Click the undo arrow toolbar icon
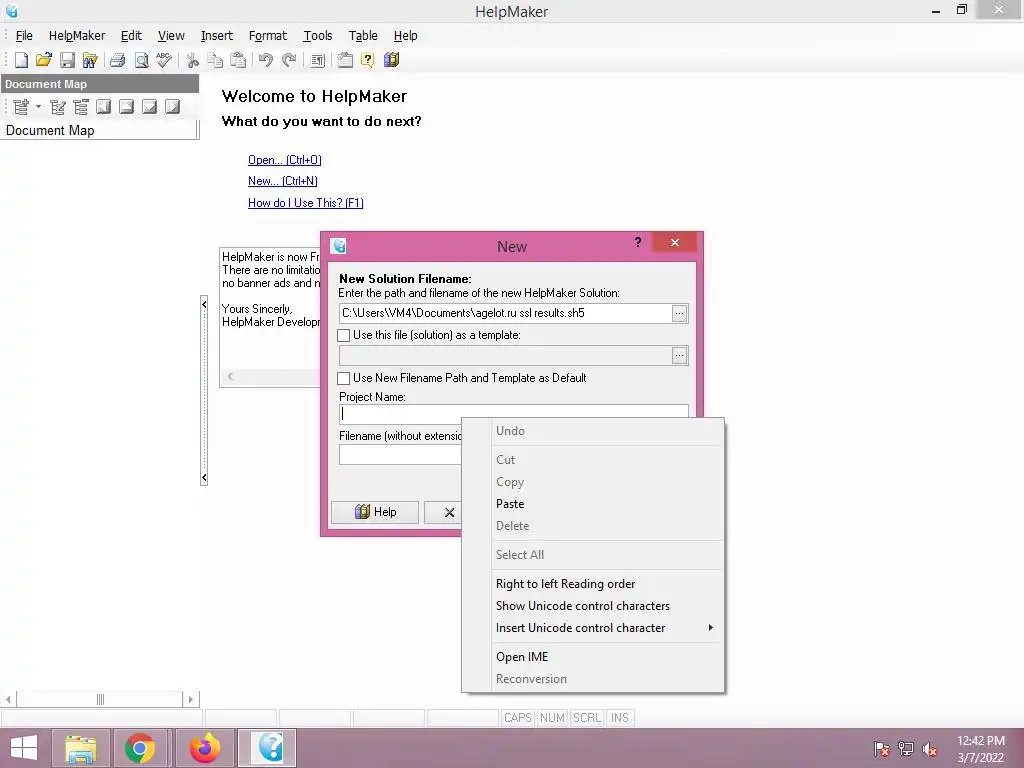The height and width of the screenshot is (768, 1024). coord(265,60)
